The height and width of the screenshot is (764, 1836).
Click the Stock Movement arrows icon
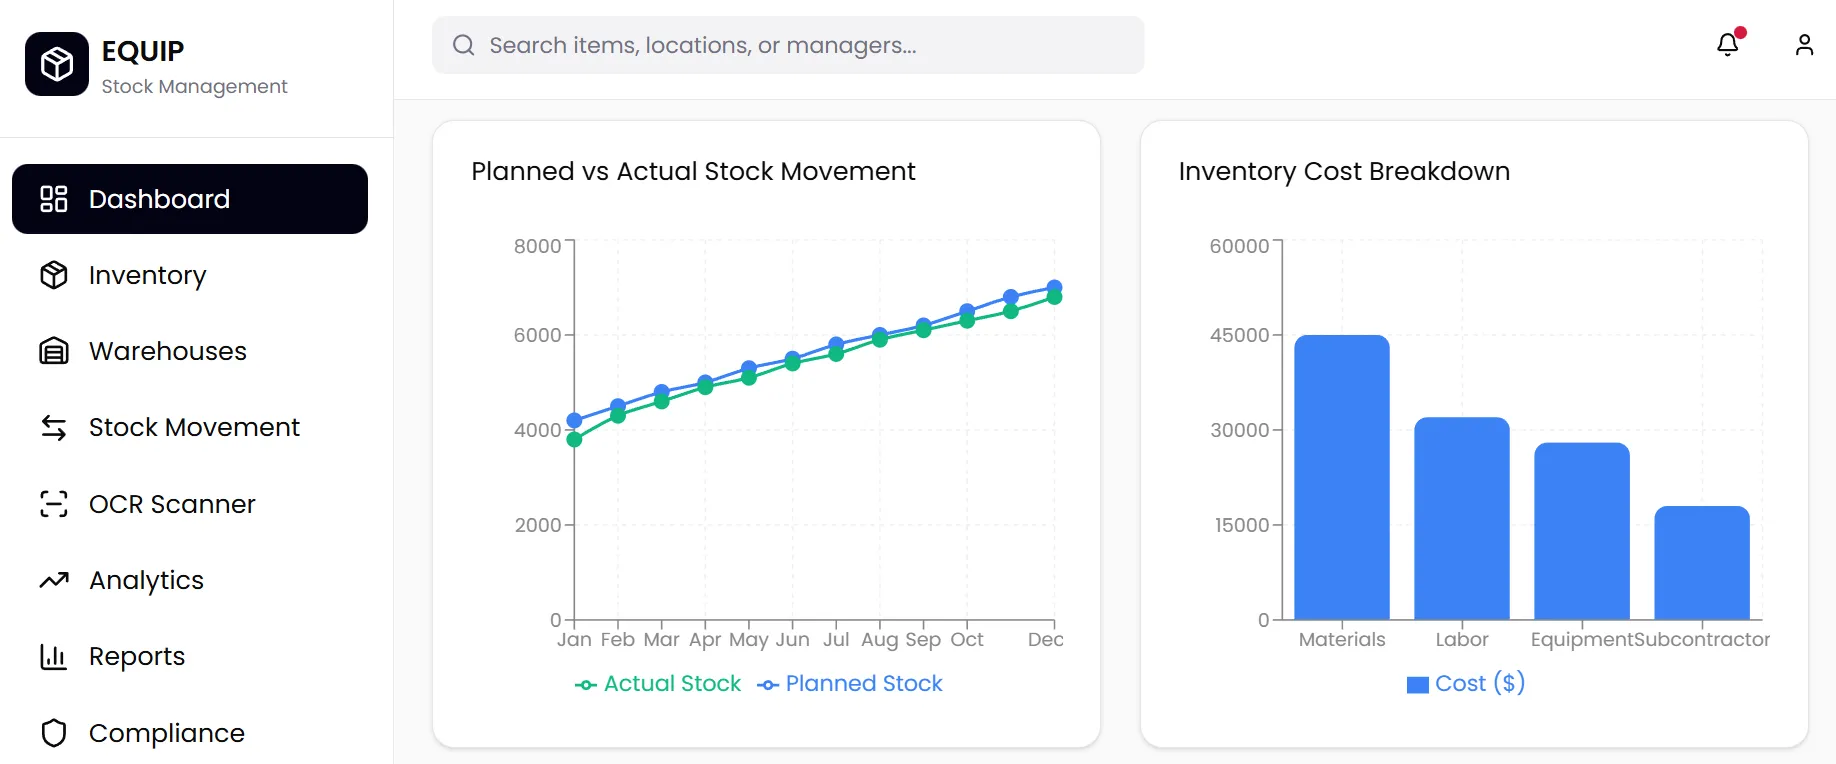point(54,428)
